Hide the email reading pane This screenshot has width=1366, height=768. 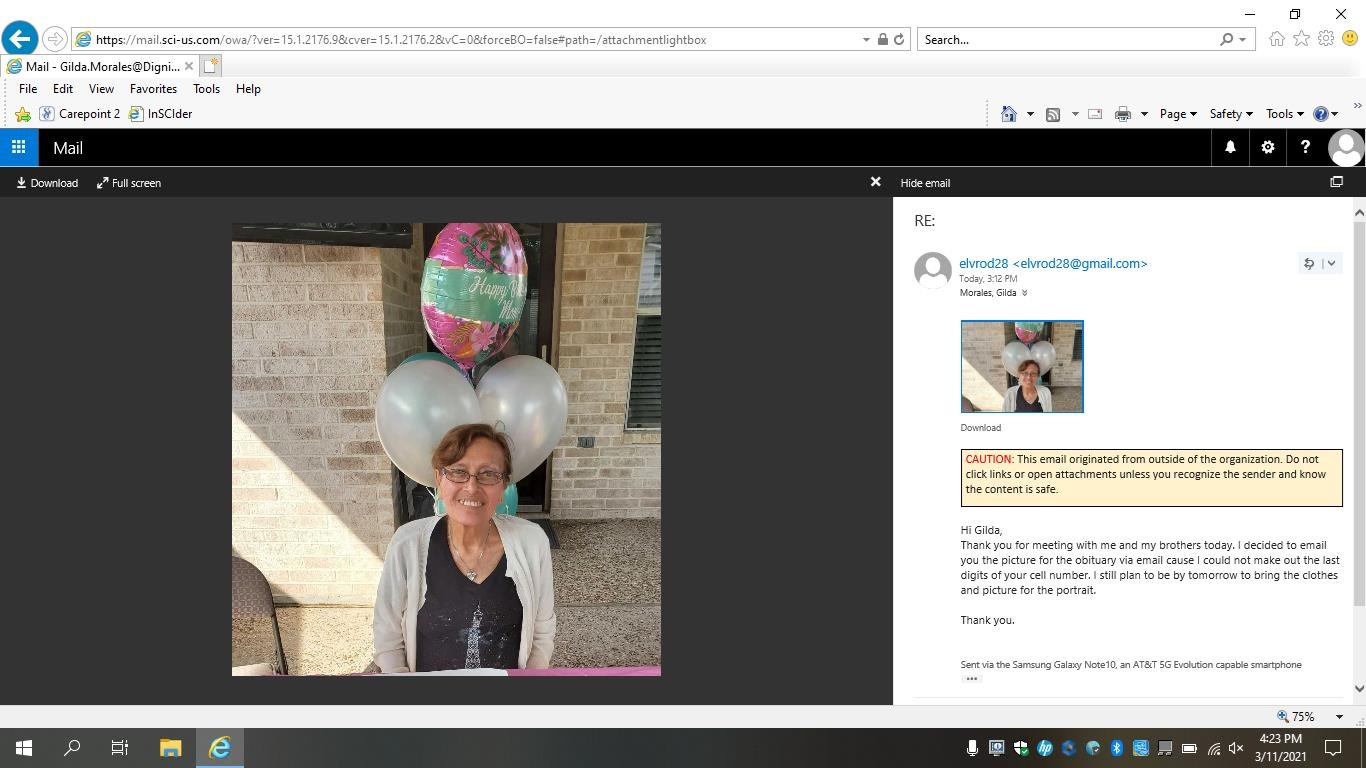924,183
